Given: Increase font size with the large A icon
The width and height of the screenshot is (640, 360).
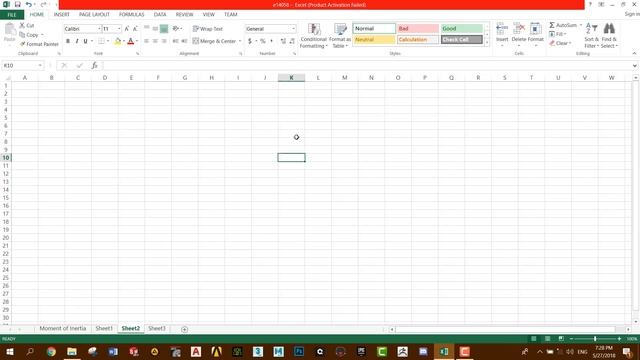Looking at the screenshot, I should [127, 29].
